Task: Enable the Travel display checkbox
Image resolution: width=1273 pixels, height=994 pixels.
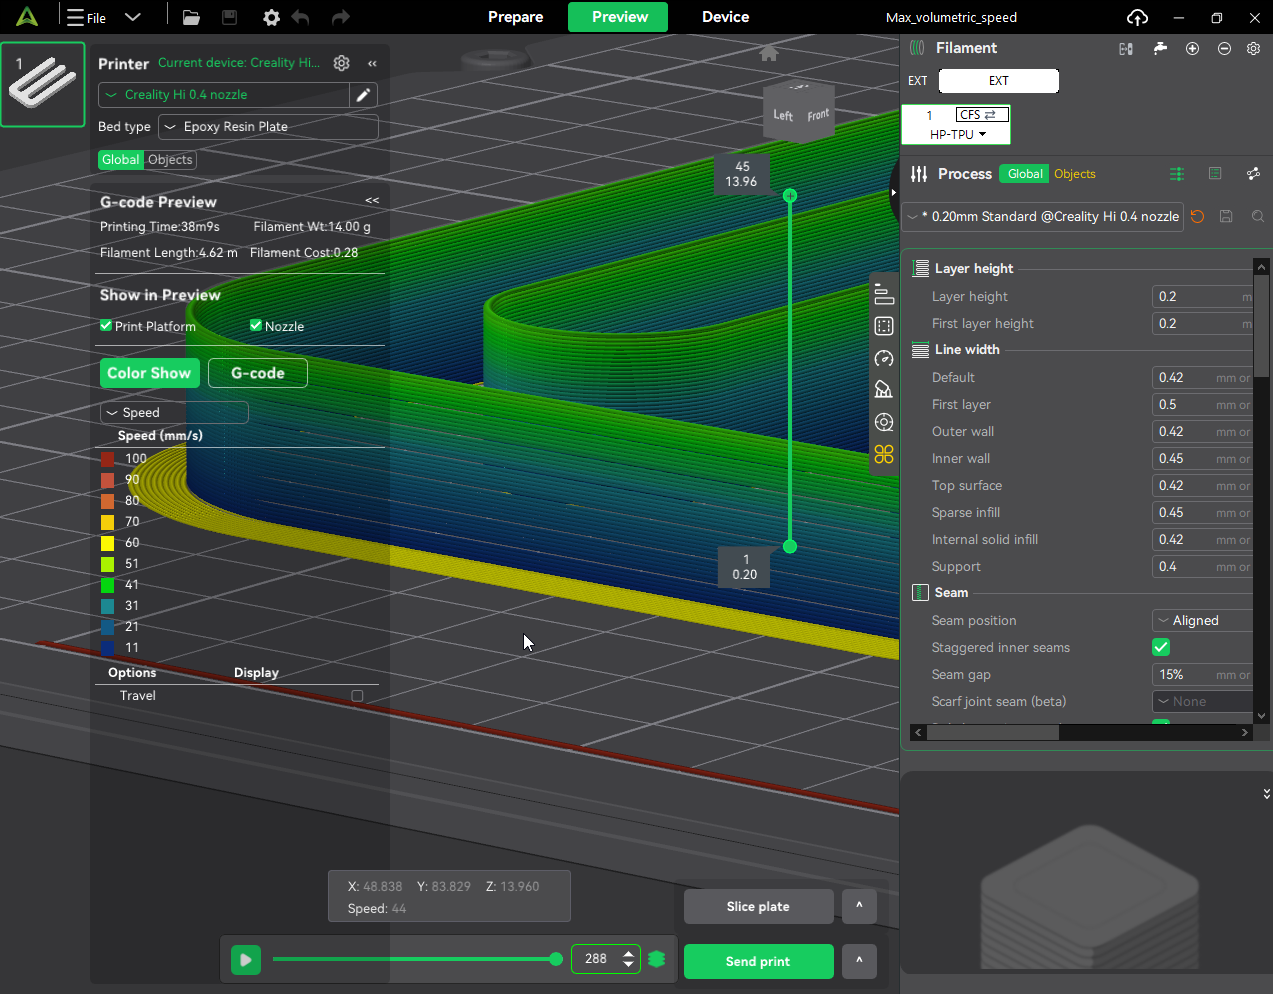Action: [357, 696]
